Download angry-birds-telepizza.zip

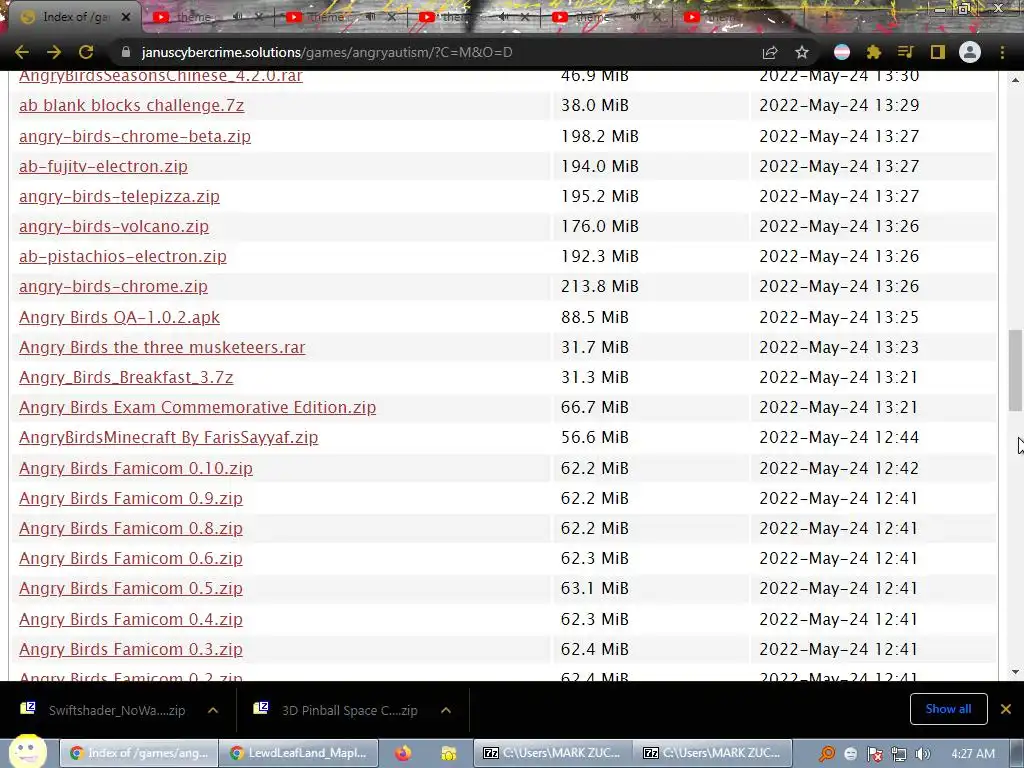point(119,197)
